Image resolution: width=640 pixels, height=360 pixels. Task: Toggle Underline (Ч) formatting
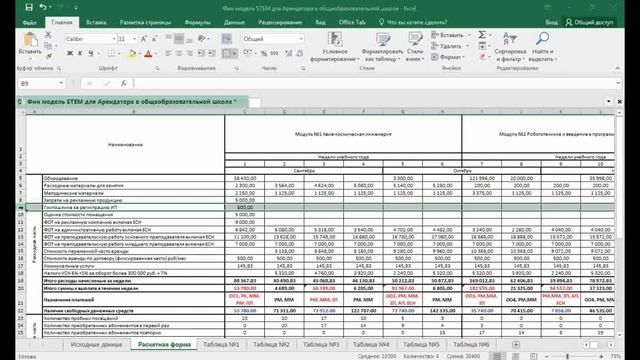coord(91,53)
